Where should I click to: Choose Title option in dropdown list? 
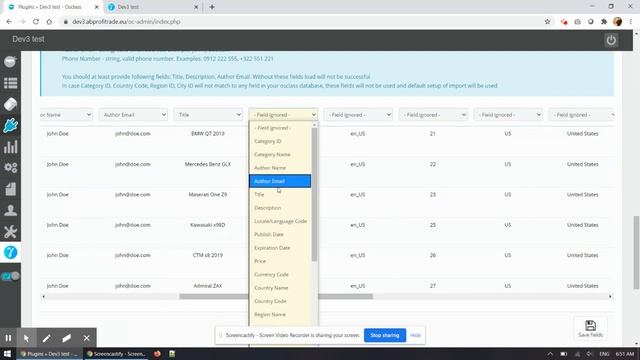click(x=280, y=194)
